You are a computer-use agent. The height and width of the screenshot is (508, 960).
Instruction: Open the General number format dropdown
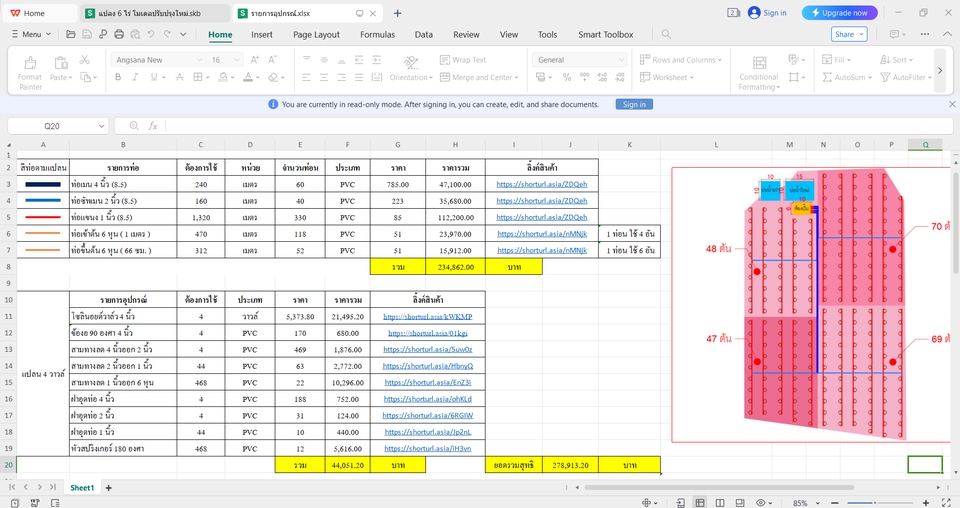pyautogui.click(x=621, y=60)
